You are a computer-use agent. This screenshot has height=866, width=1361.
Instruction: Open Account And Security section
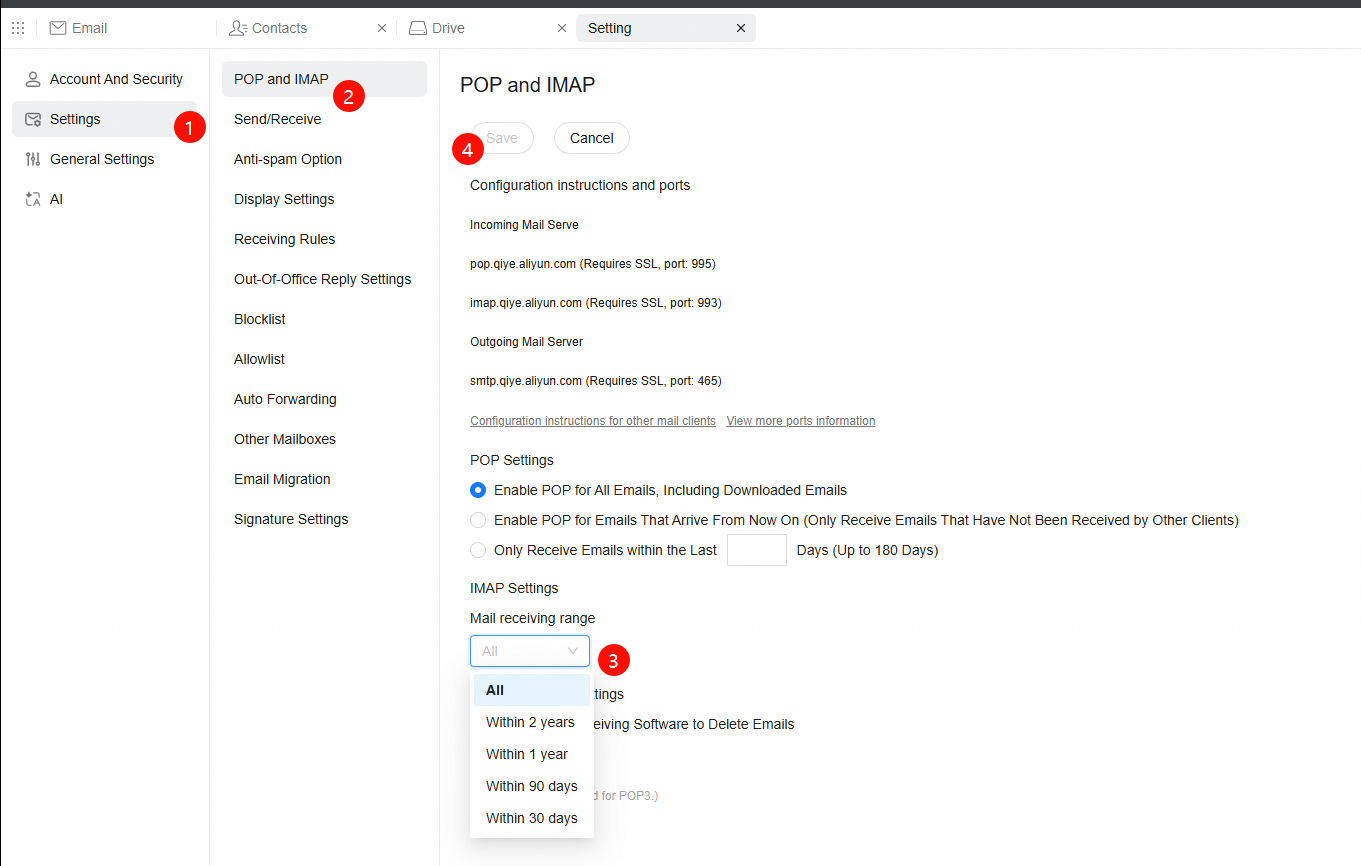point(104,79)
